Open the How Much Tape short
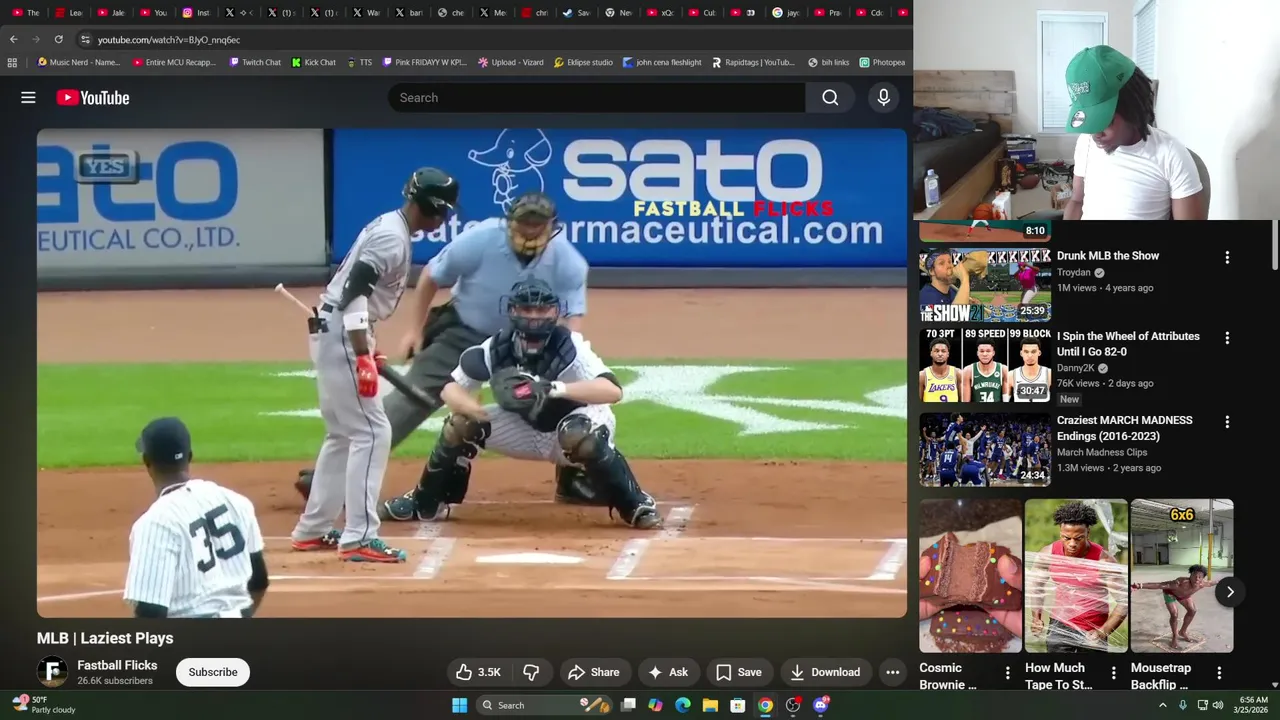1280x720 pixels. coord(1076,576)
